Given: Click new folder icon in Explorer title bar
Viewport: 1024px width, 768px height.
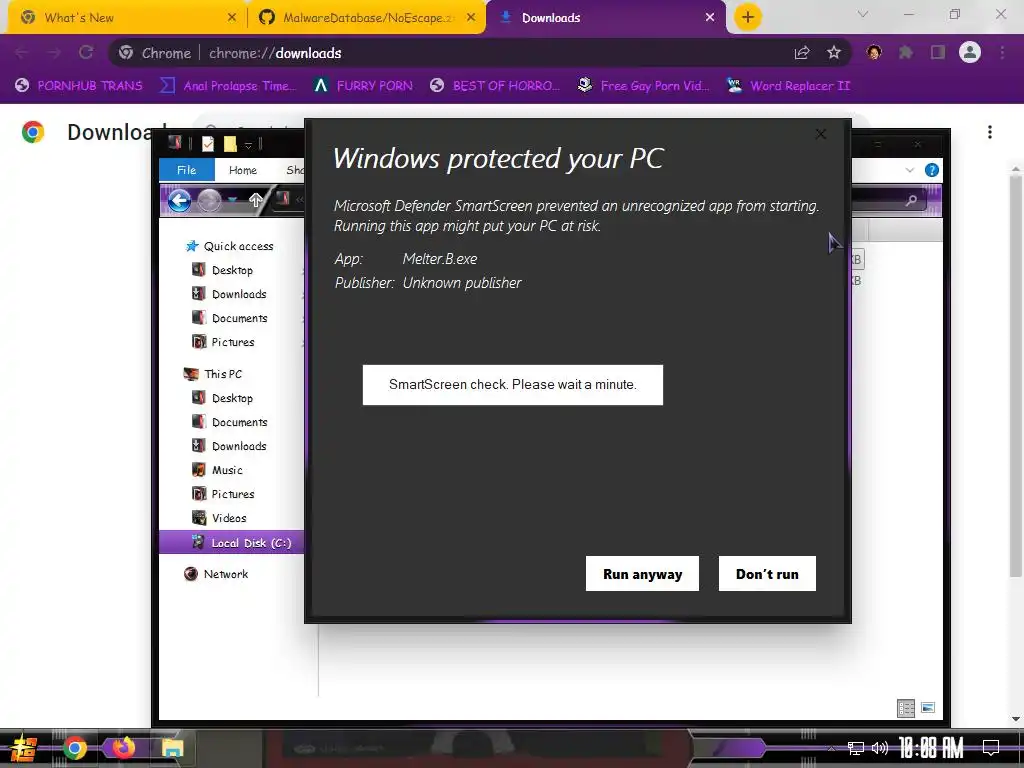Looking at the screenshot, I should pos(230,144).
